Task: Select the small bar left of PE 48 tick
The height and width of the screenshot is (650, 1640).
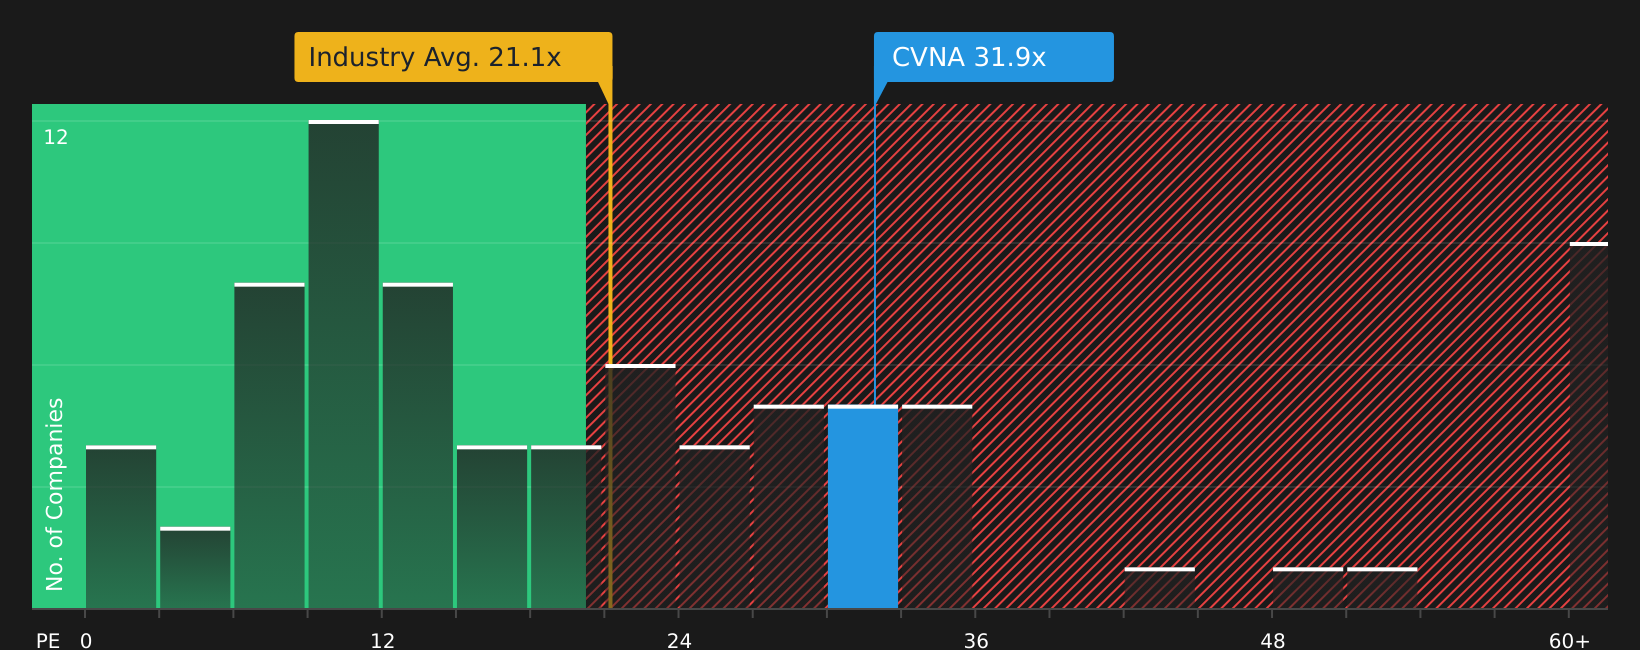Action: 1160,588
